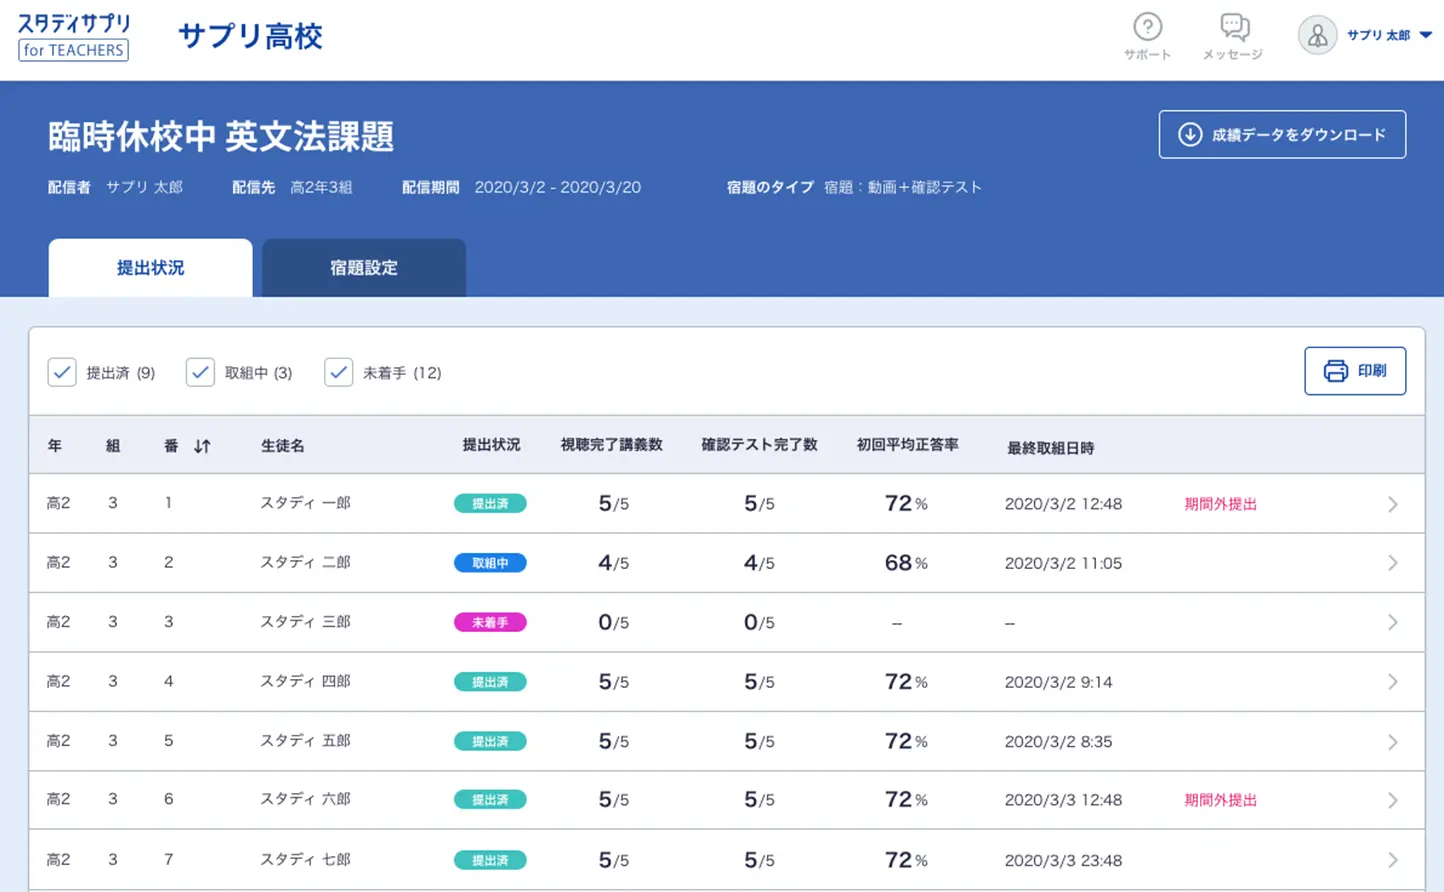Select student name スタディ 六郎
Viewport: 1444px width, 892px height.
(305, 799)
